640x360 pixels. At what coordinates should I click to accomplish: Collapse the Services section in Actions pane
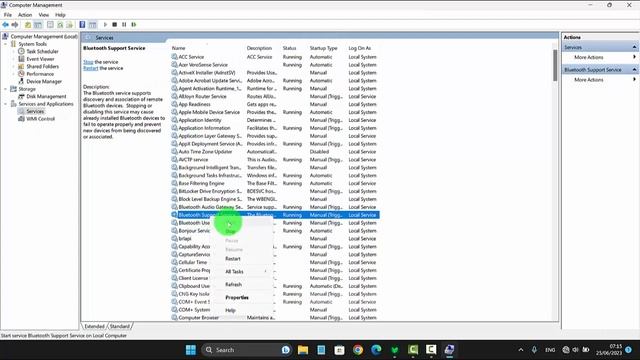pos(634,47)
